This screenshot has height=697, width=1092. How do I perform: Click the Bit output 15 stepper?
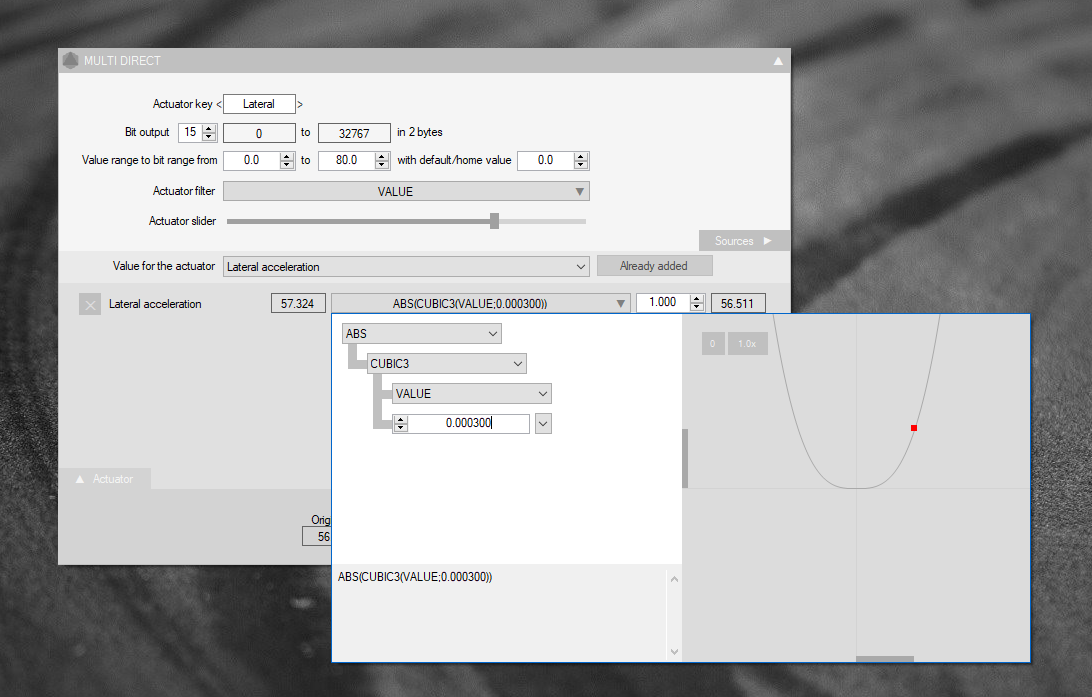209,132
